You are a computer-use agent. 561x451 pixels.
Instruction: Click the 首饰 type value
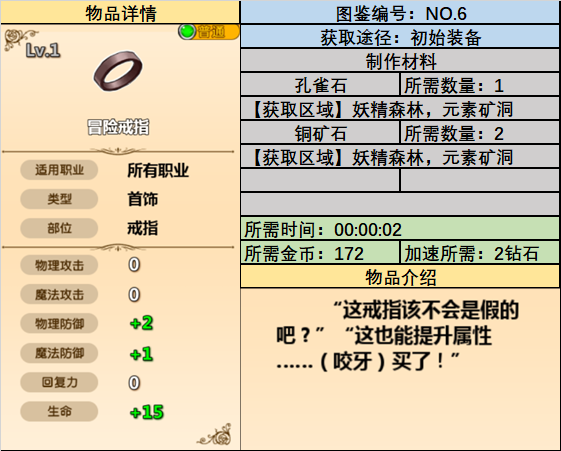coord(142,199)
